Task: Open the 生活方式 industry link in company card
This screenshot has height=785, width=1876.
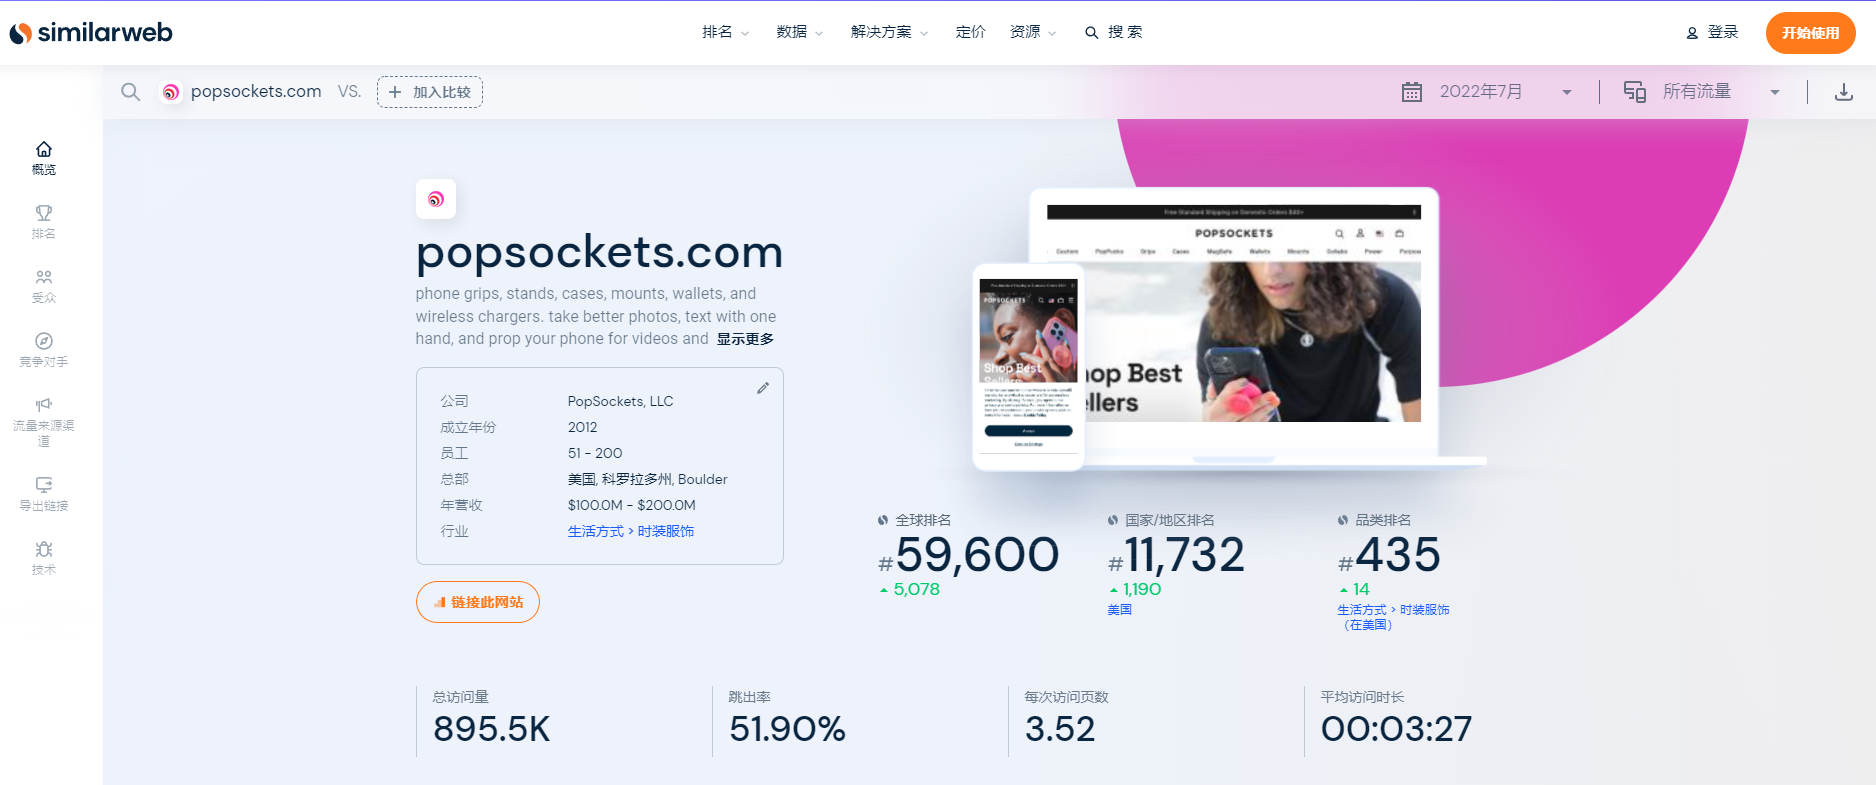Action: point(596,531)
